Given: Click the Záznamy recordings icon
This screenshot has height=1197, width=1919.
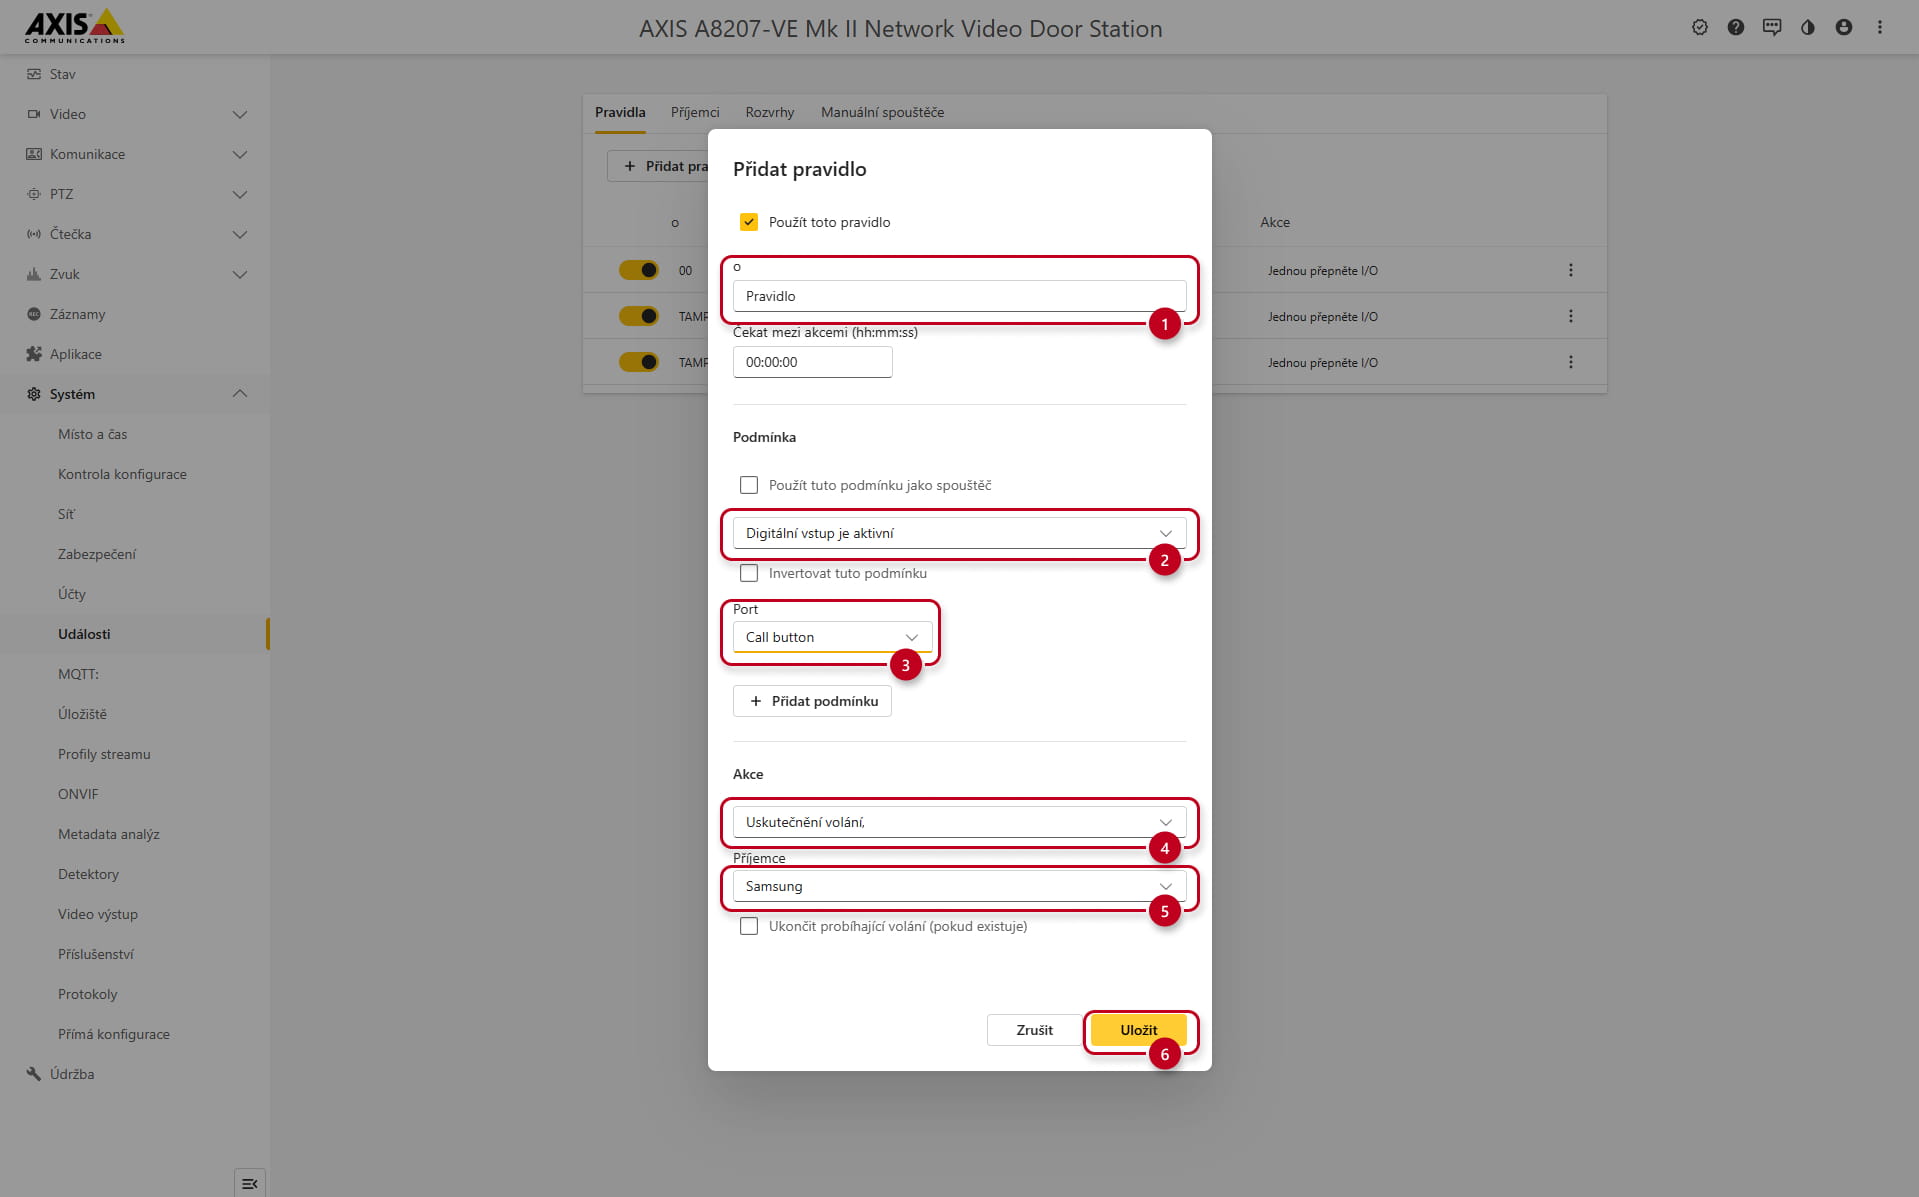Looking at the screenshot, I should pos(34,314).
